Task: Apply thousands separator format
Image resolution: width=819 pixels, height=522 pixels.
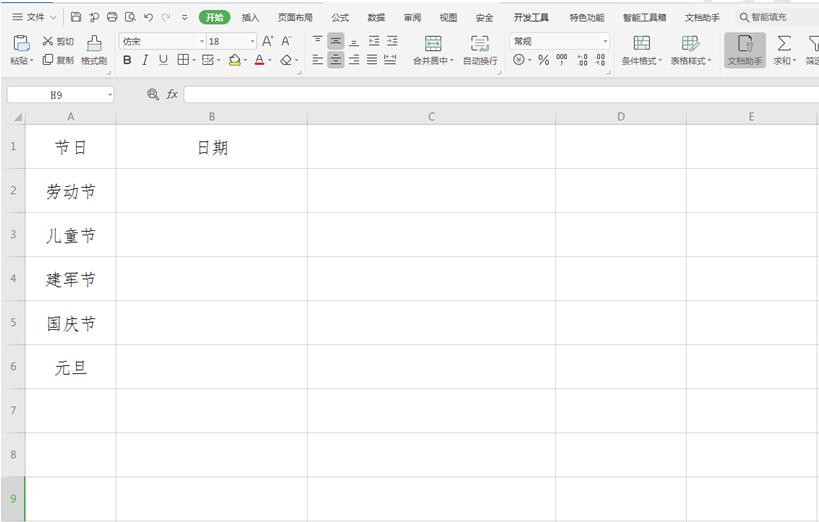Action: tap(562, 60)
